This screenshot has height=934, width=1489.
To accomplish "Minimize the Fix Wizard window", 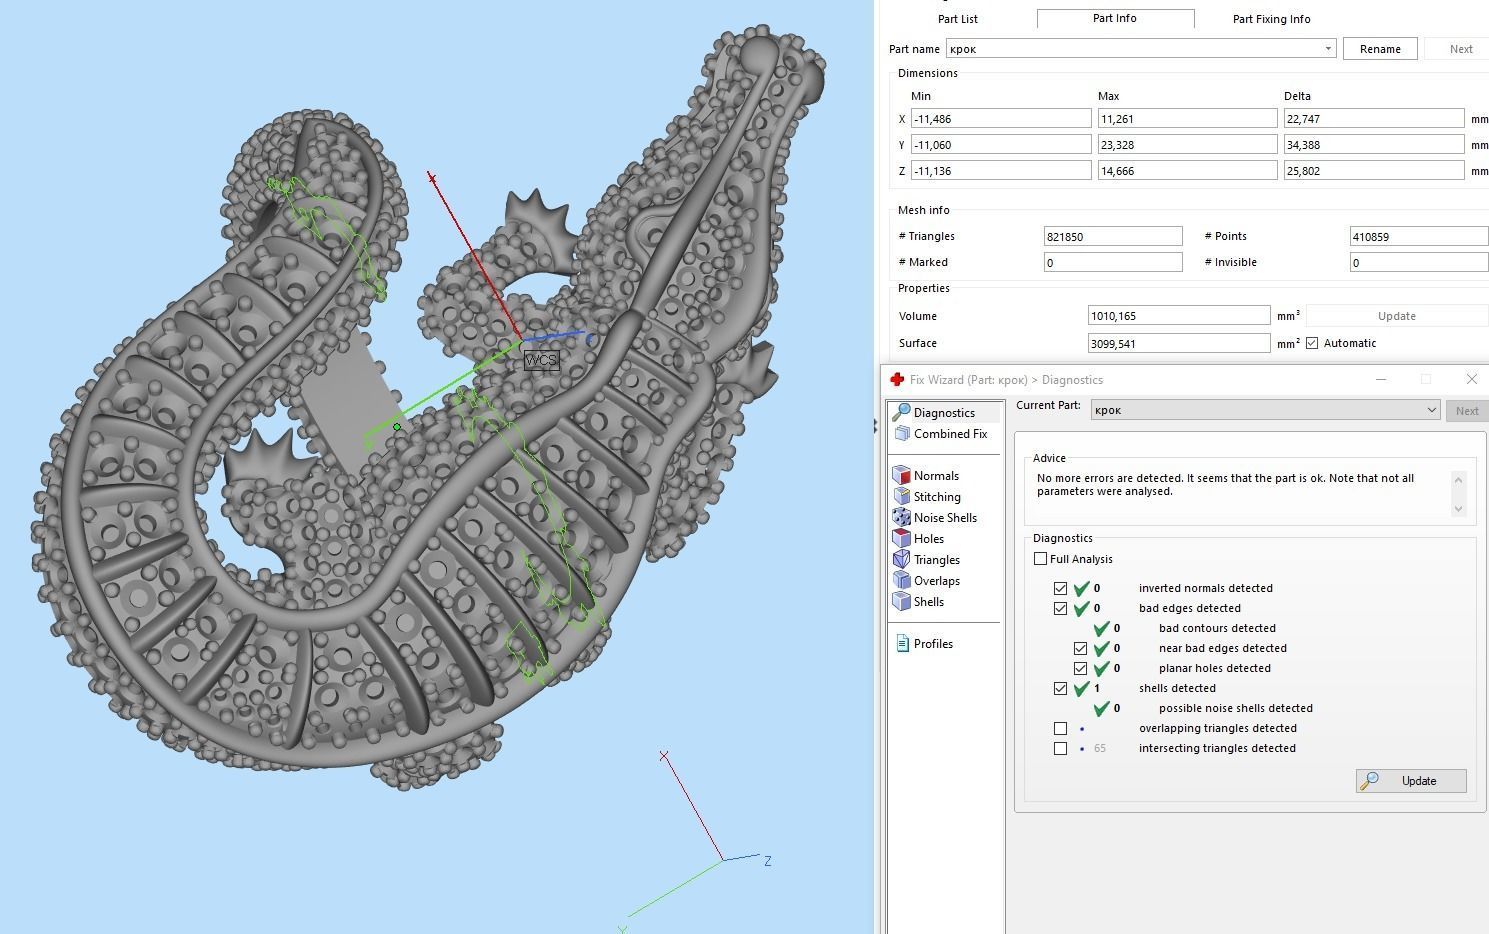I will [1381, 379].
